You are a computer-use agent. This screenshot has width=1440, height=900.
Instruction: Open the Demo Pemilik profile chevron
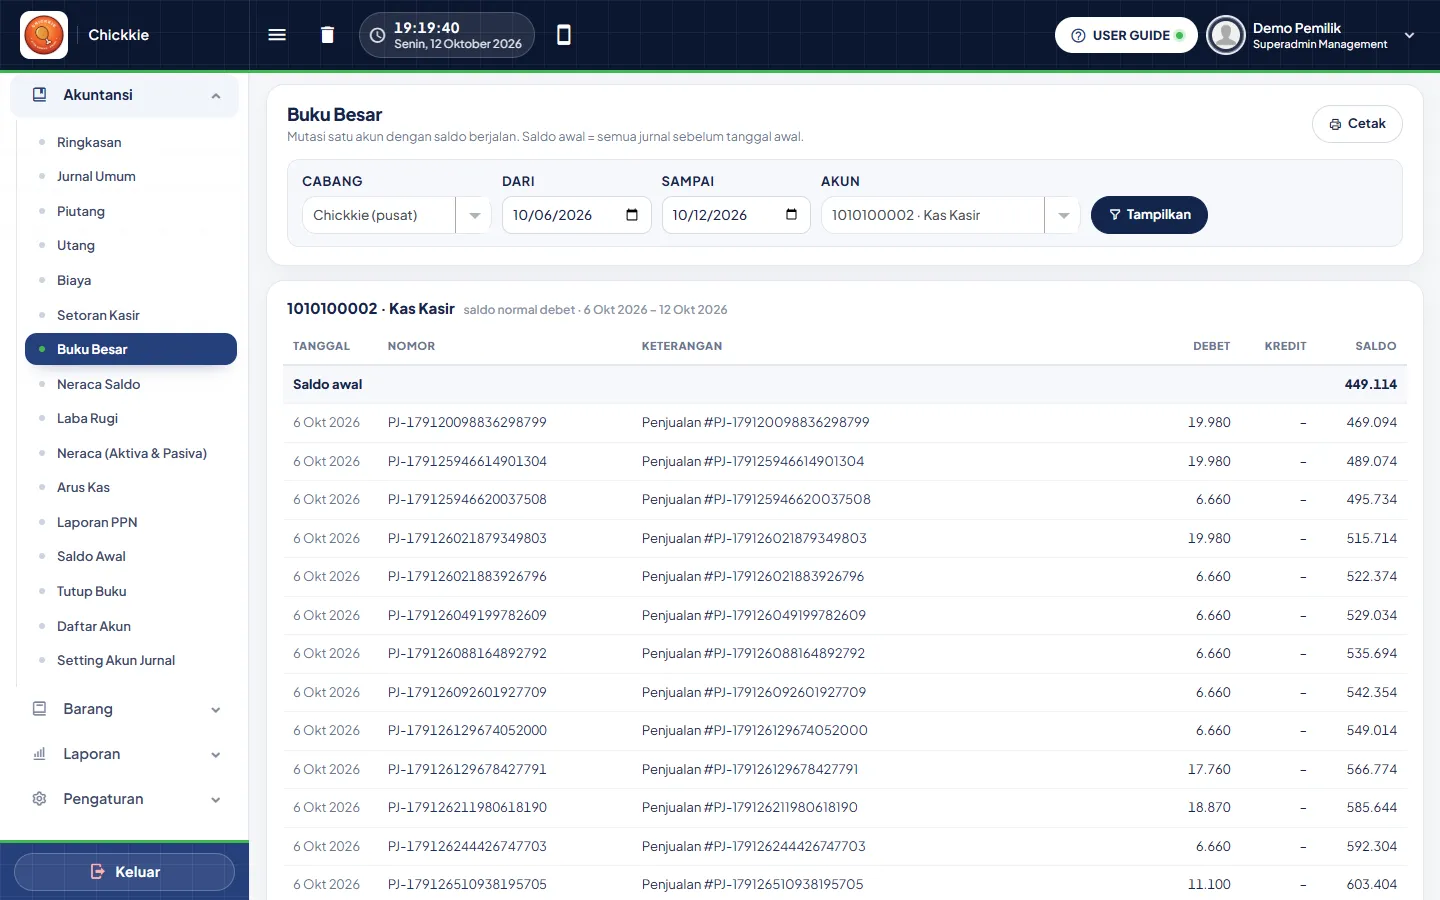[x=1409, y=35]
